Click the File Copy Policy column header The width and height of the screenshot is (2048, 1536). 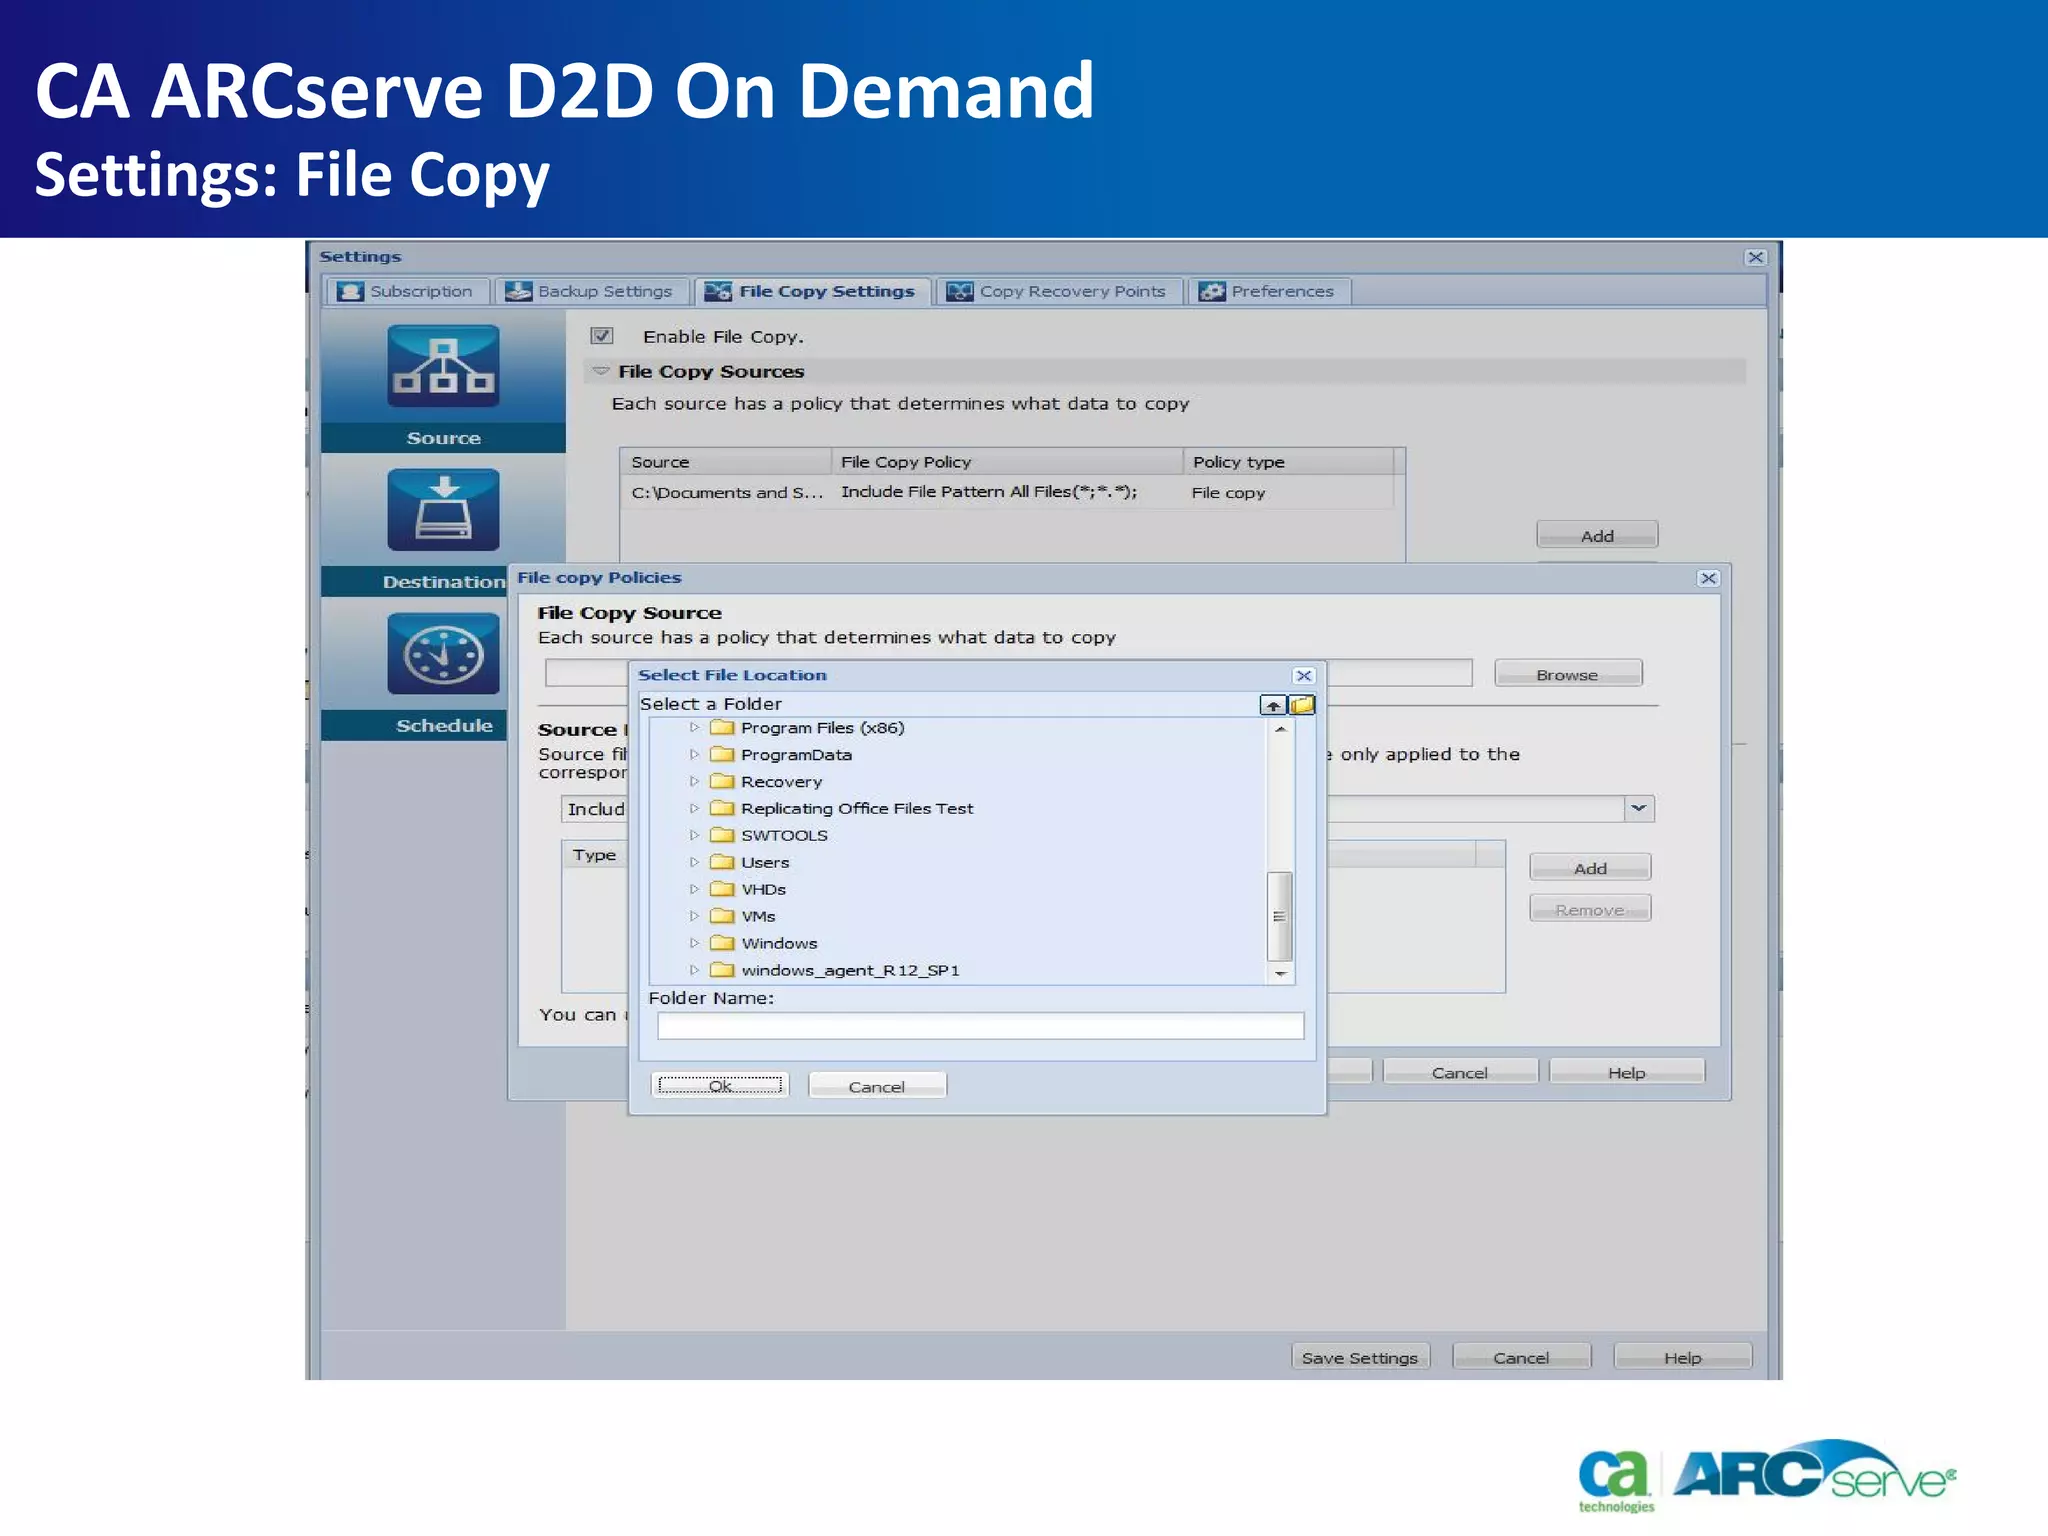[x=1007, y=462]
